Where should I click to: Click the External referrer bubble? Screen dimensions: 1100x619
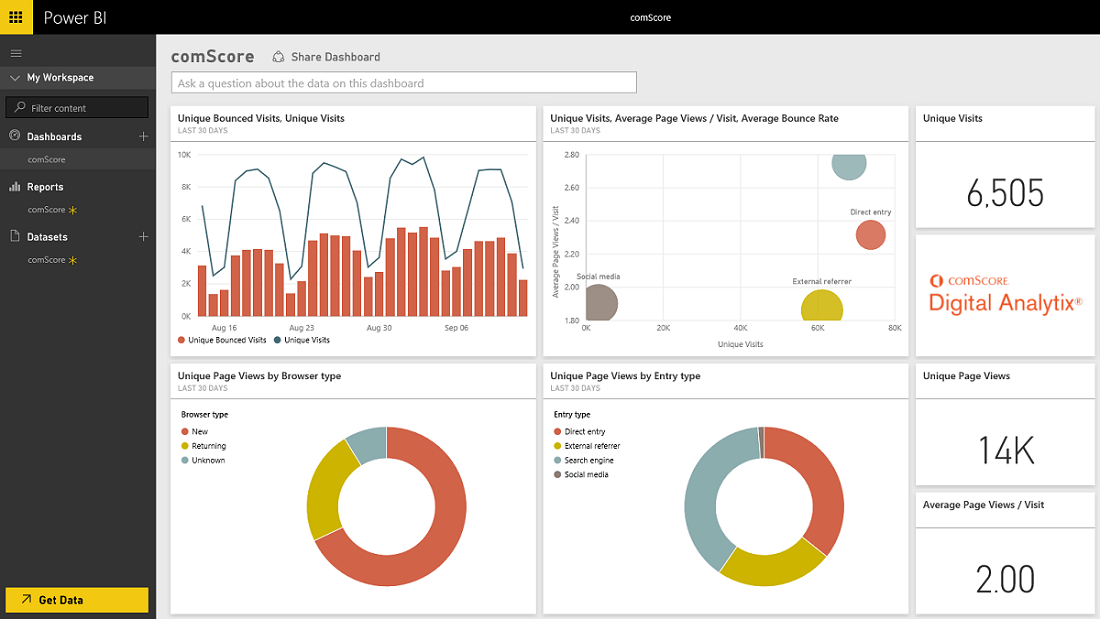pos(821,305)
